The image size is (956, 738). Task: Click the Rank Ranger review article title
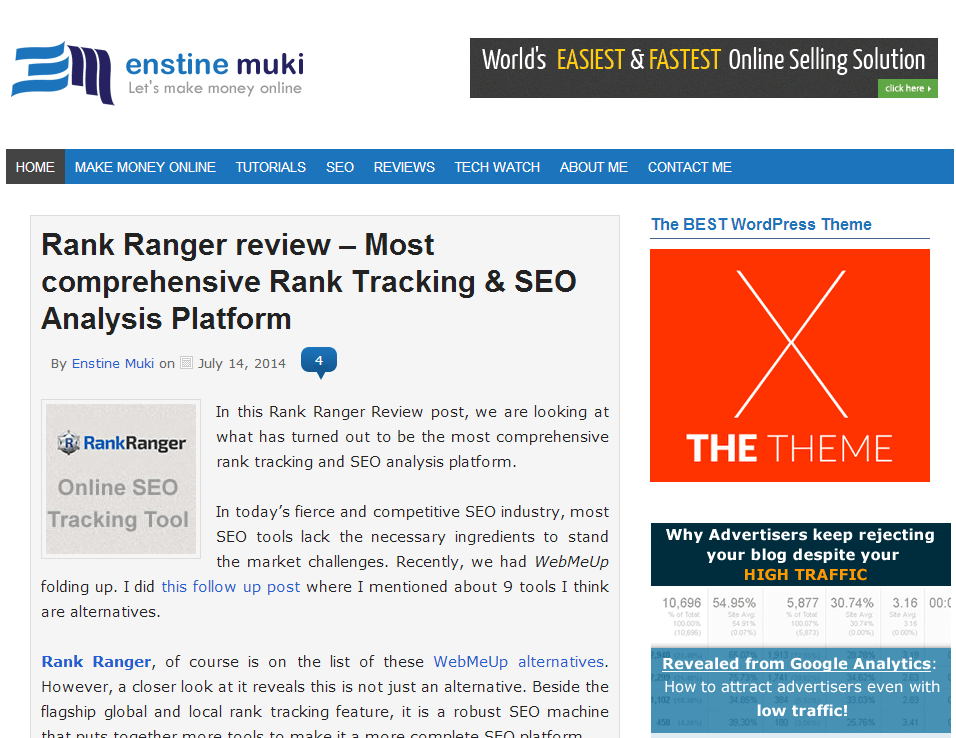[x=309, y=282]
